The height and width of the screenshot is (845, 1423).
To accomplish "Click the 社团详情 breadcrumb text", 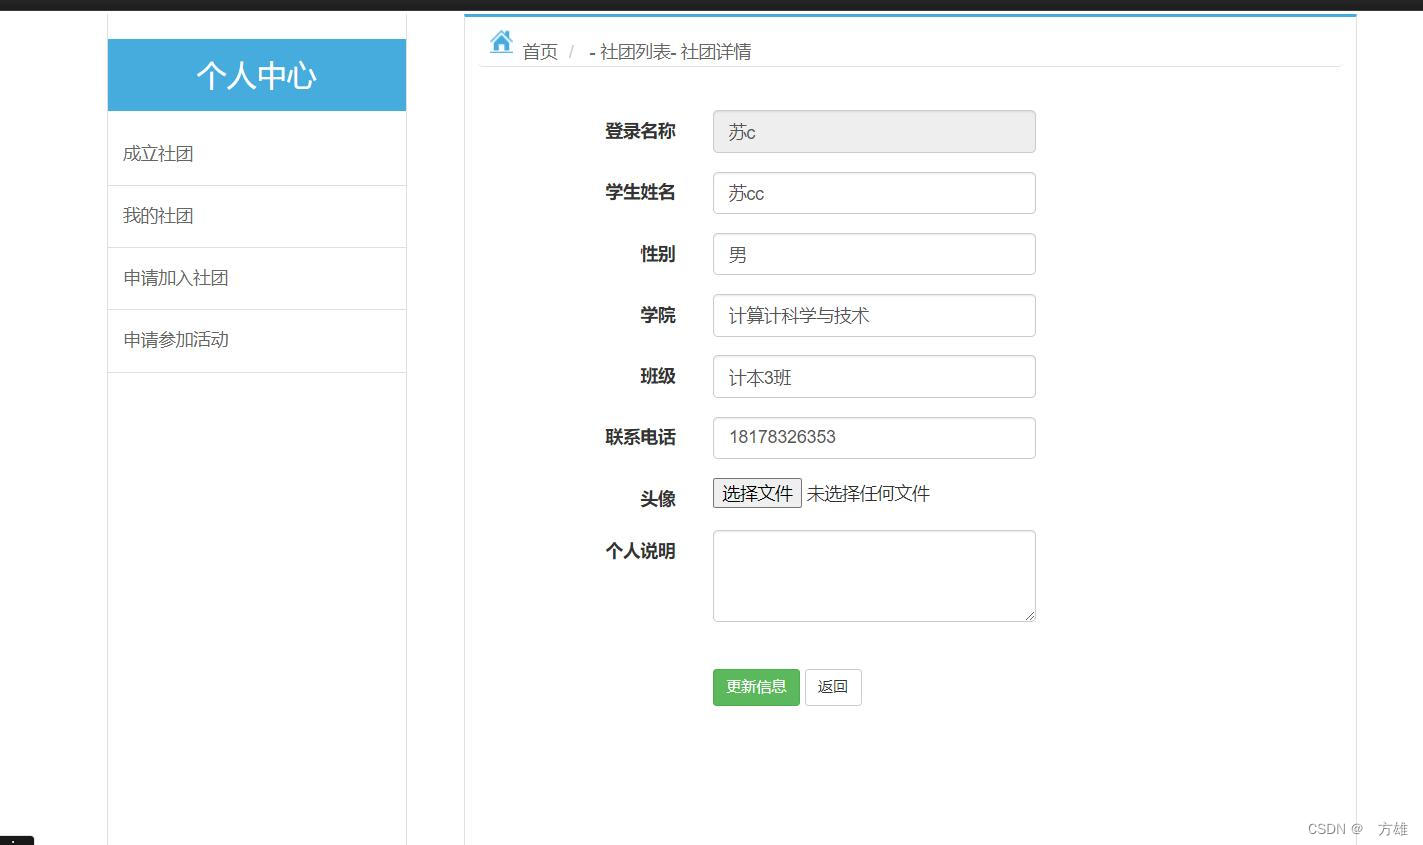I will coord(716,52).
